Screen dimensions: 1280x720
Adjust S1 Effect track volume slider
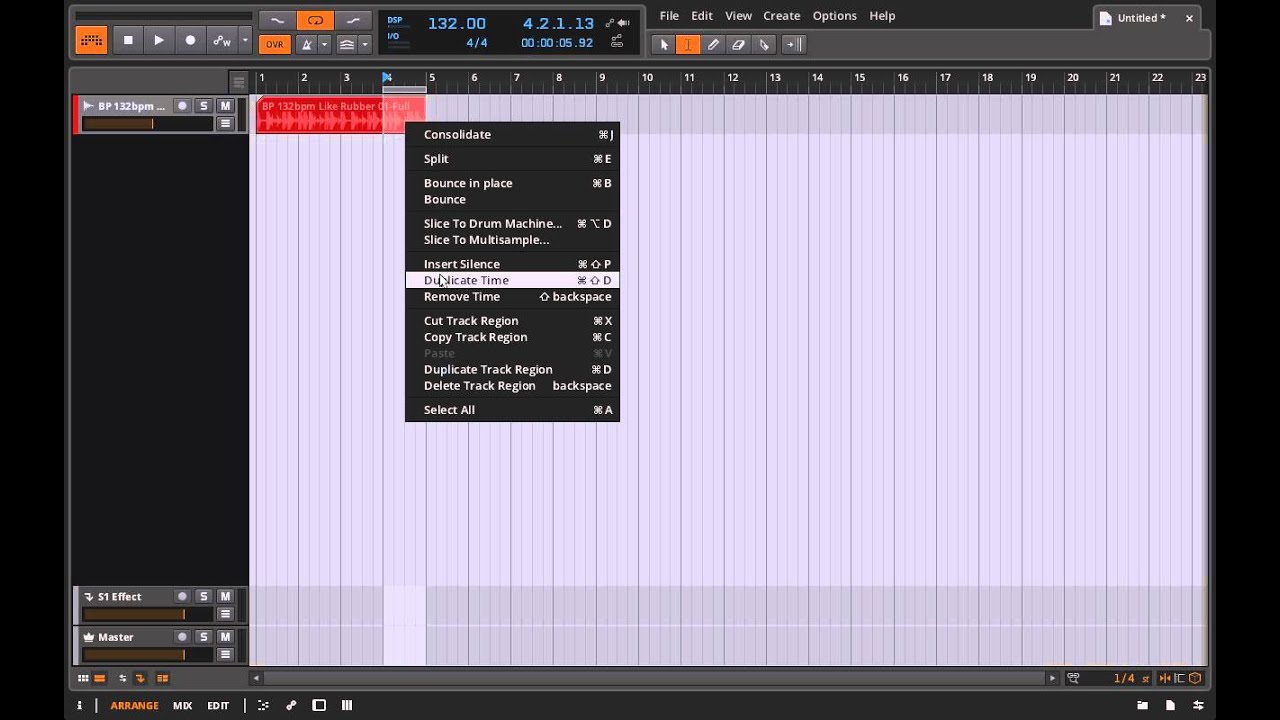(147, 614)
